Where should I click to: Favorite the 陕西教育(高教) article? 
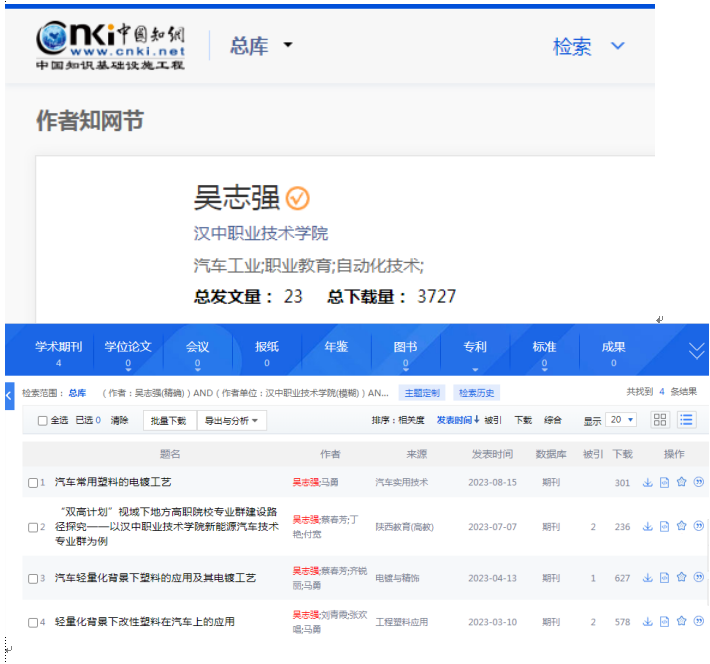pos(681,526)
